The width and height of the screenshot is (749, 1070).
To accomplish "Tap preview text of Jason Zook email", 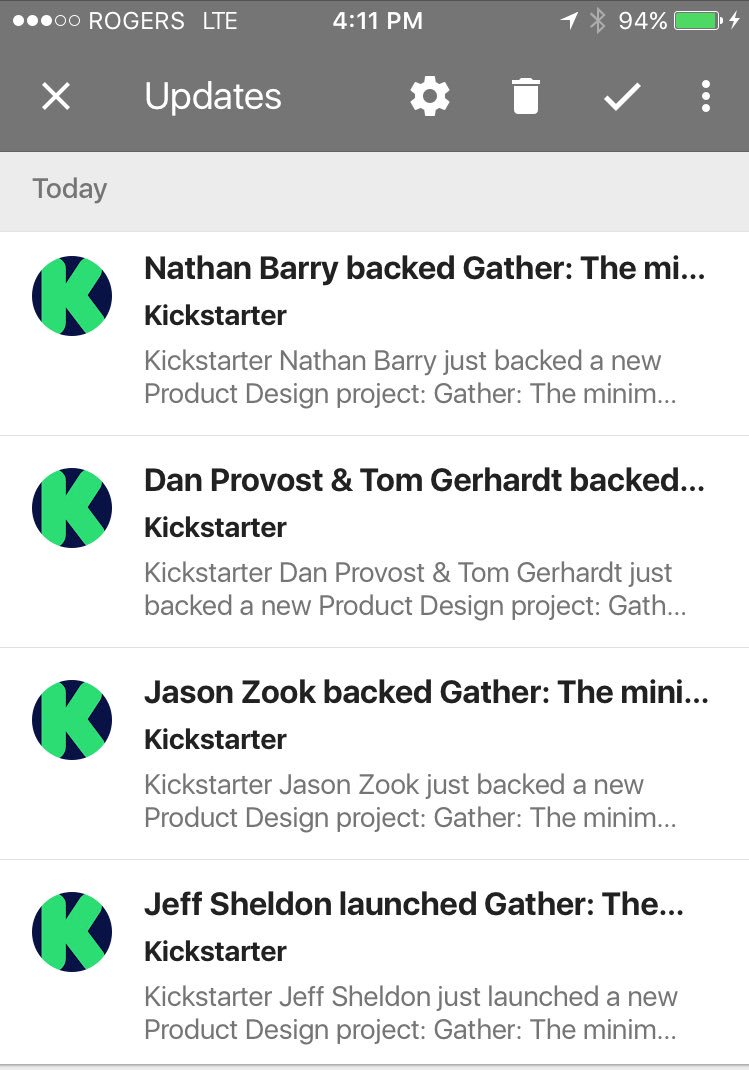I will click(x=410, y=801).
